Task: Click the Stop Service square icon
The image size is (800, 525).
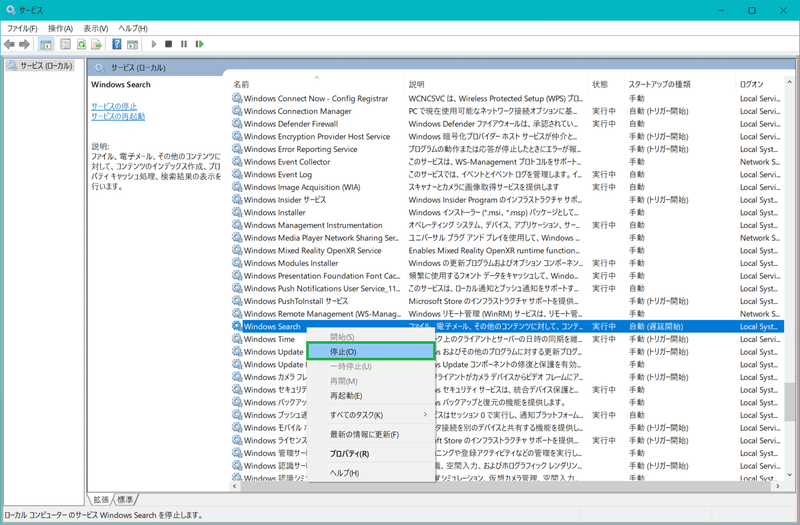Action: tap(168, 44)
